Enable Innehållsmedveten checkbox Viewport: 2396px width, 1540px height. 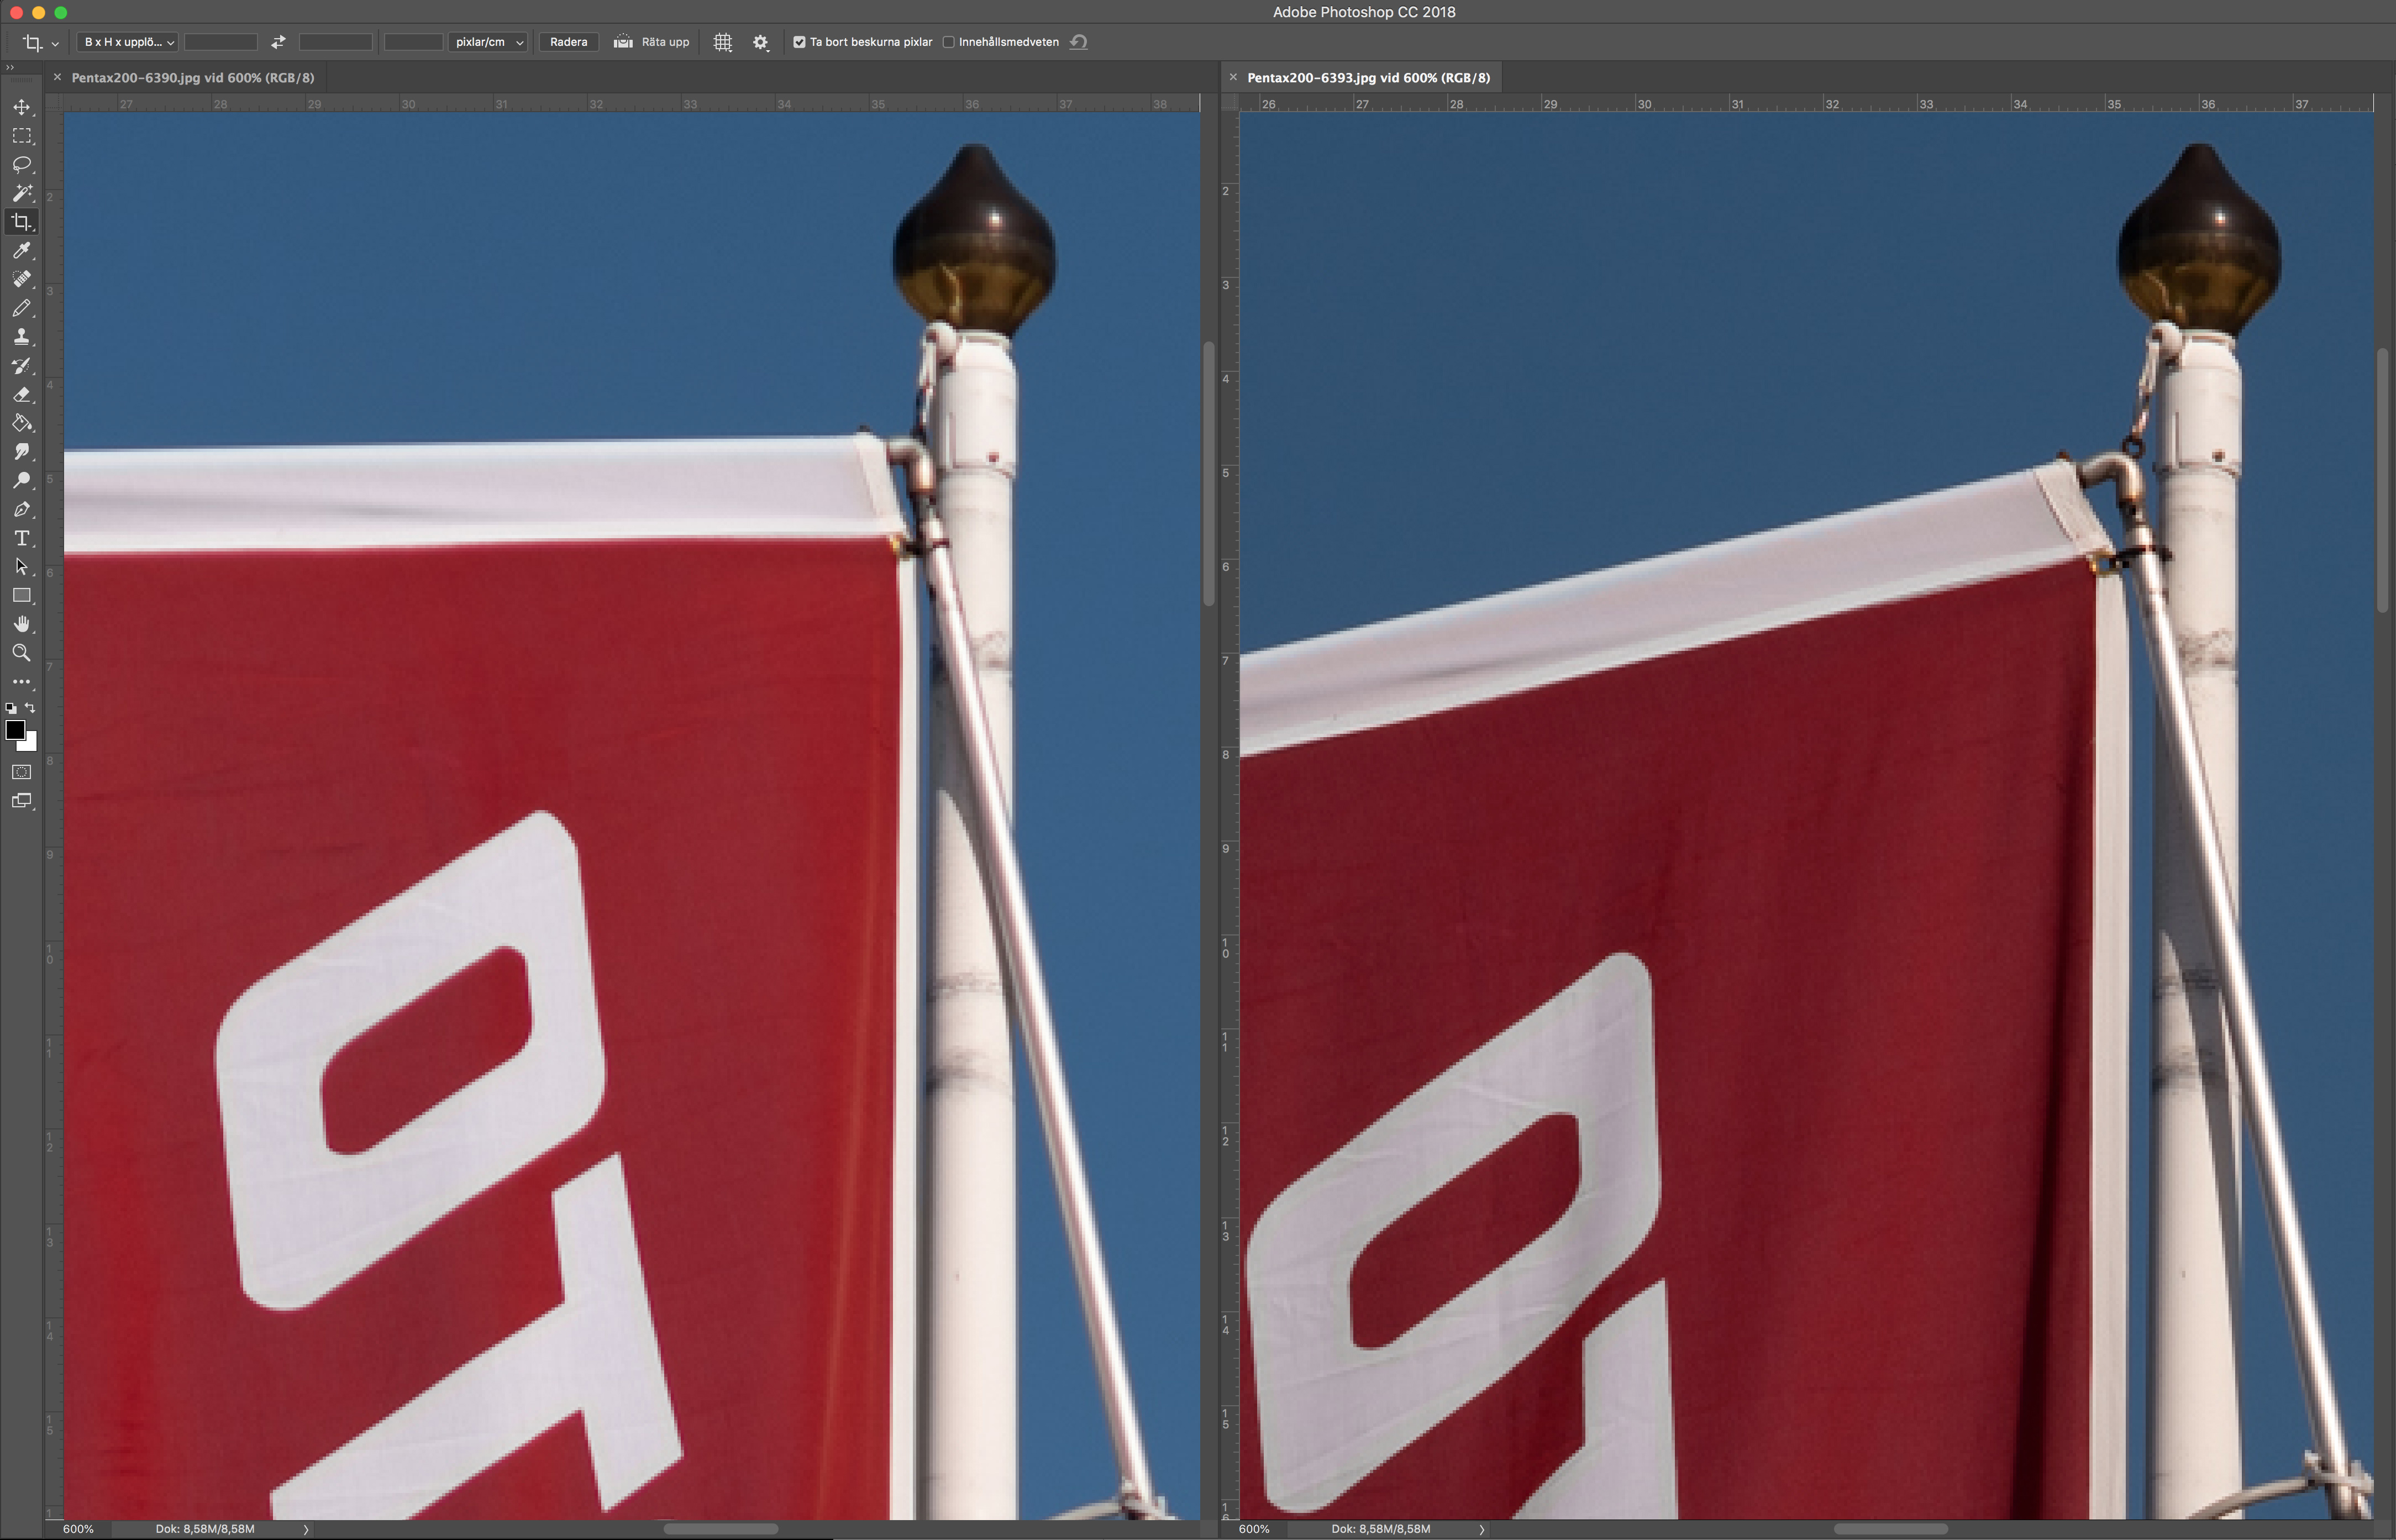pyautogui.click(x=948, y=42)
